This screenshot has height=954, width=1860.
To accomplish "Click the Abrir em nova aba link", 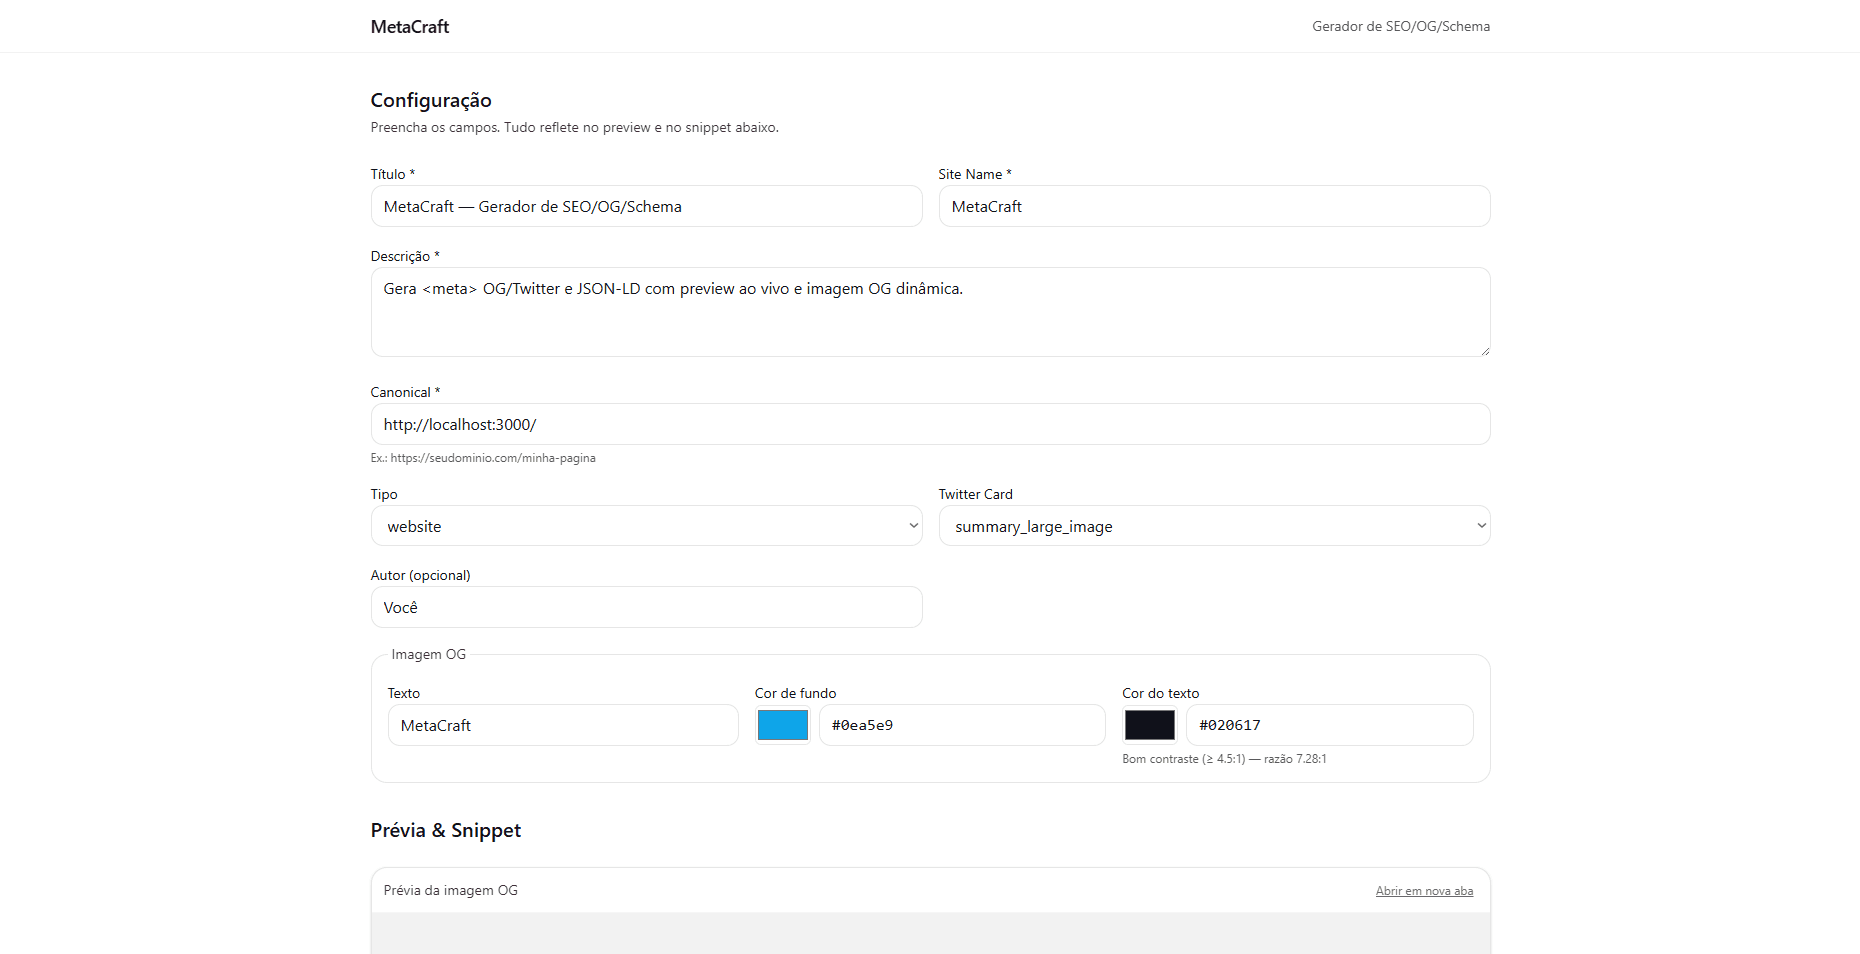I will pos(1424,890).
